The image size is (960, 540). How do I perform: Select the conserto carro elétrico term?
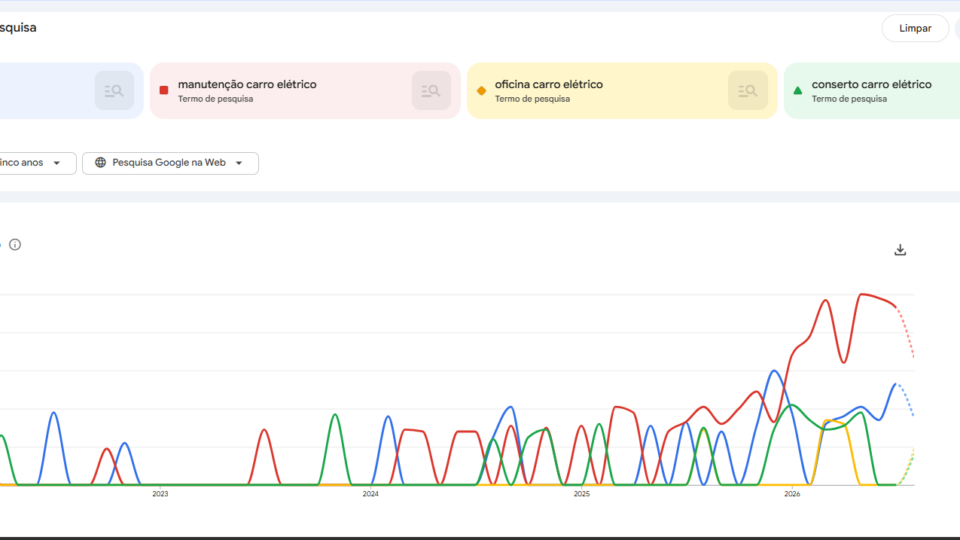click(x=872, y=84)
